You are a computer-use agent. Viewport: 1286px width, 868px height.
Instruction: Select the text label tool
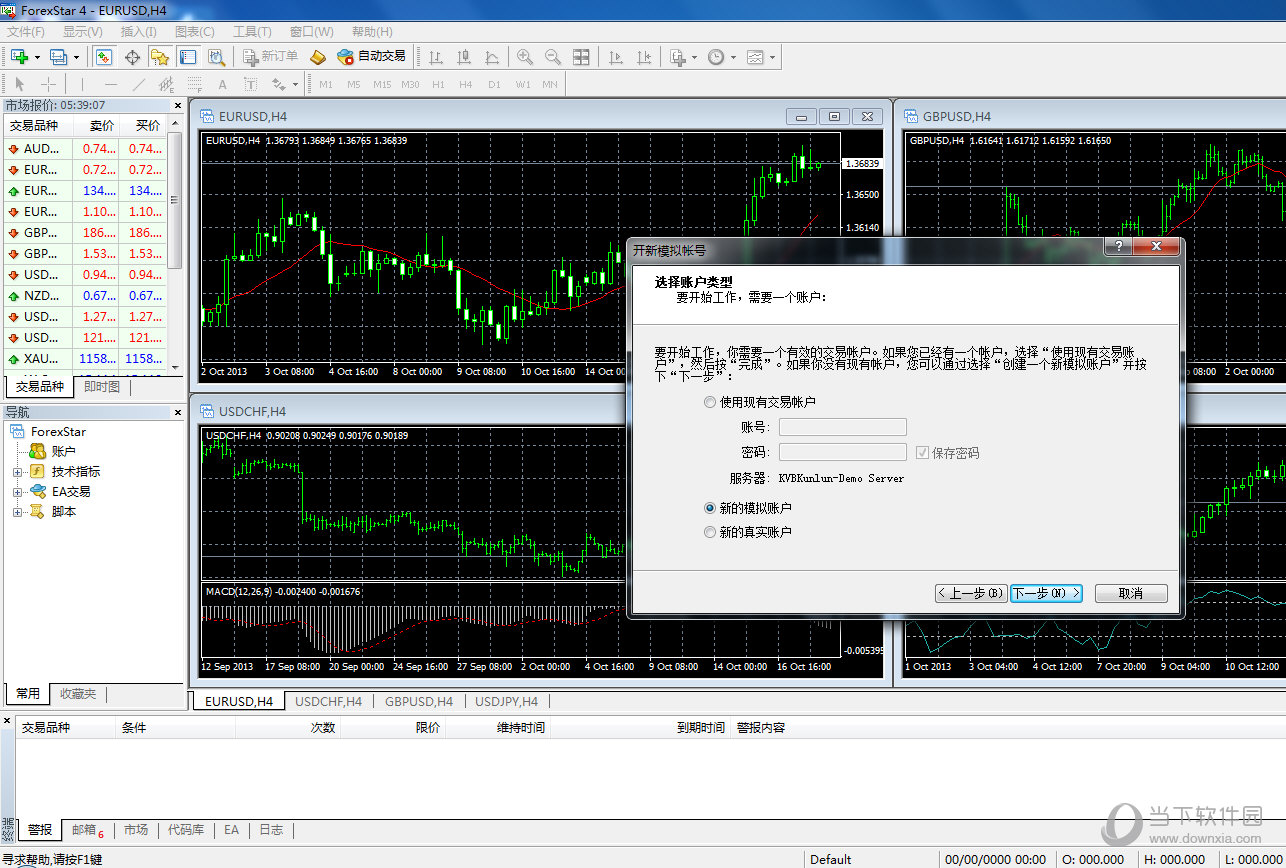click(x=251, y=84)
